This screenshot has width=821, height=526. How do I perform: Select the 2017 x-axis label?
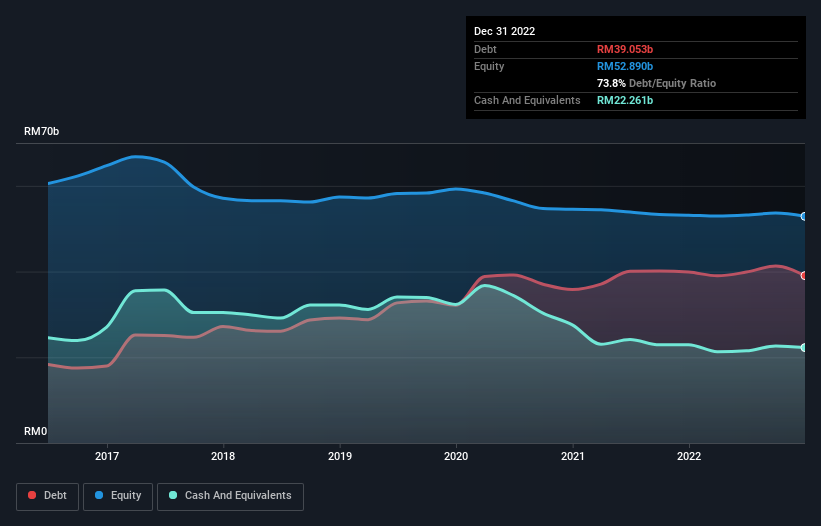pyautogui.click(x=107, y=456)
